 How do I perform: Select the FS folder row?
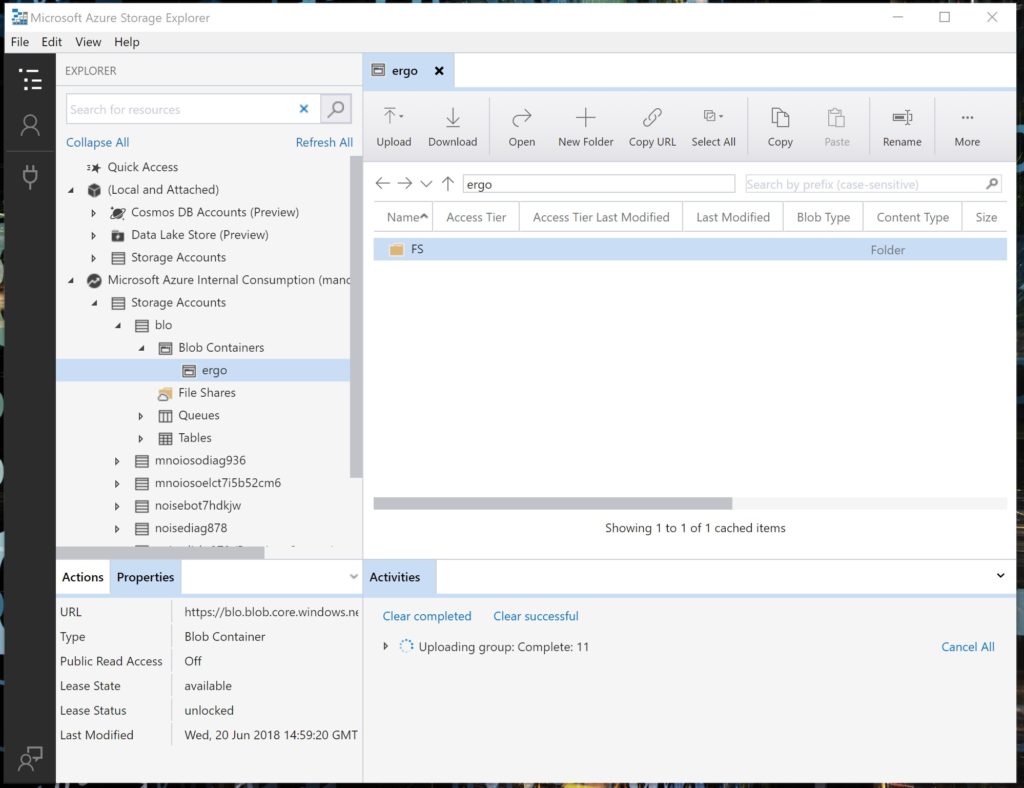pyautogui.click(x=690, y=249)
